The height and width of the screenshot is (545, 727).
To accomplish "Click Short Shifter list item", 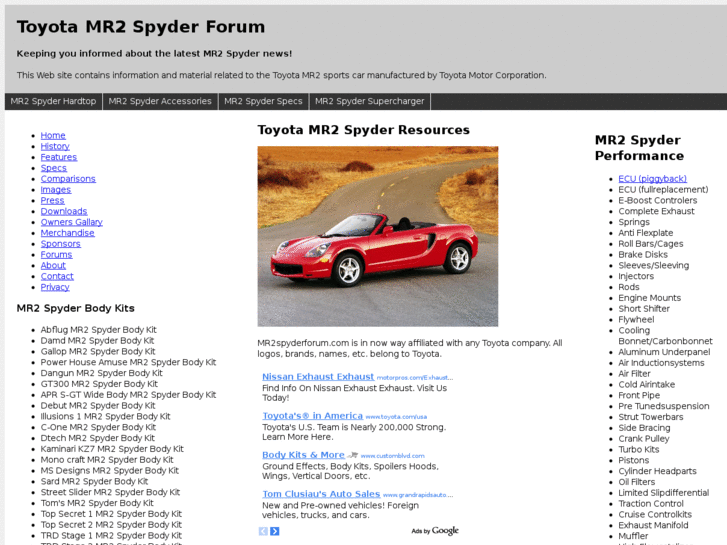I will (644, 308).
